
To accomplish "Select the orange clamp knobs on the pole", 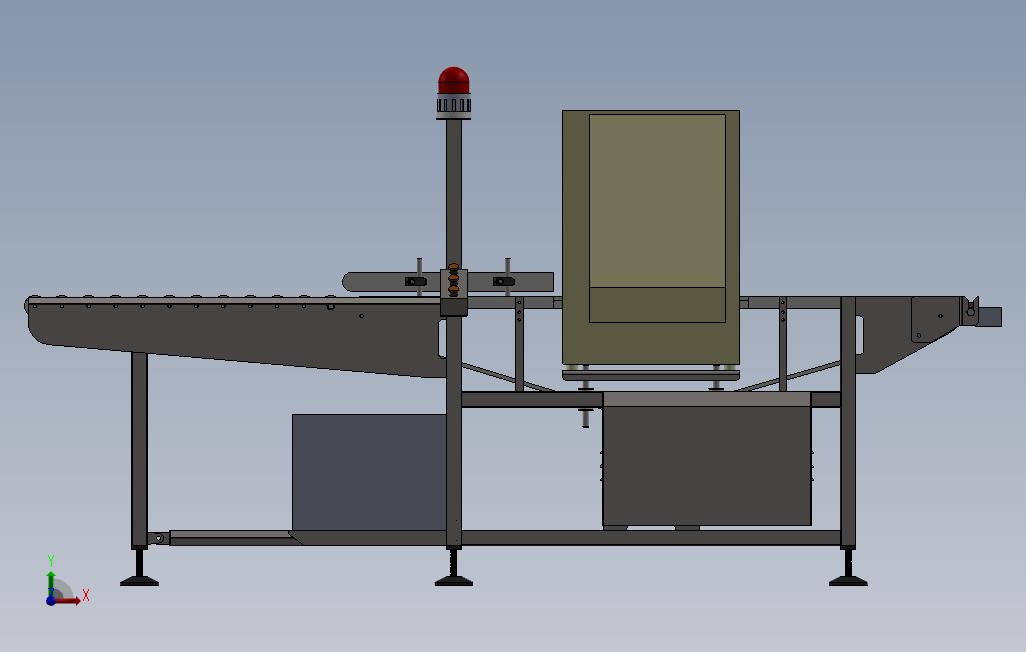I will click(x=453, y=280).
